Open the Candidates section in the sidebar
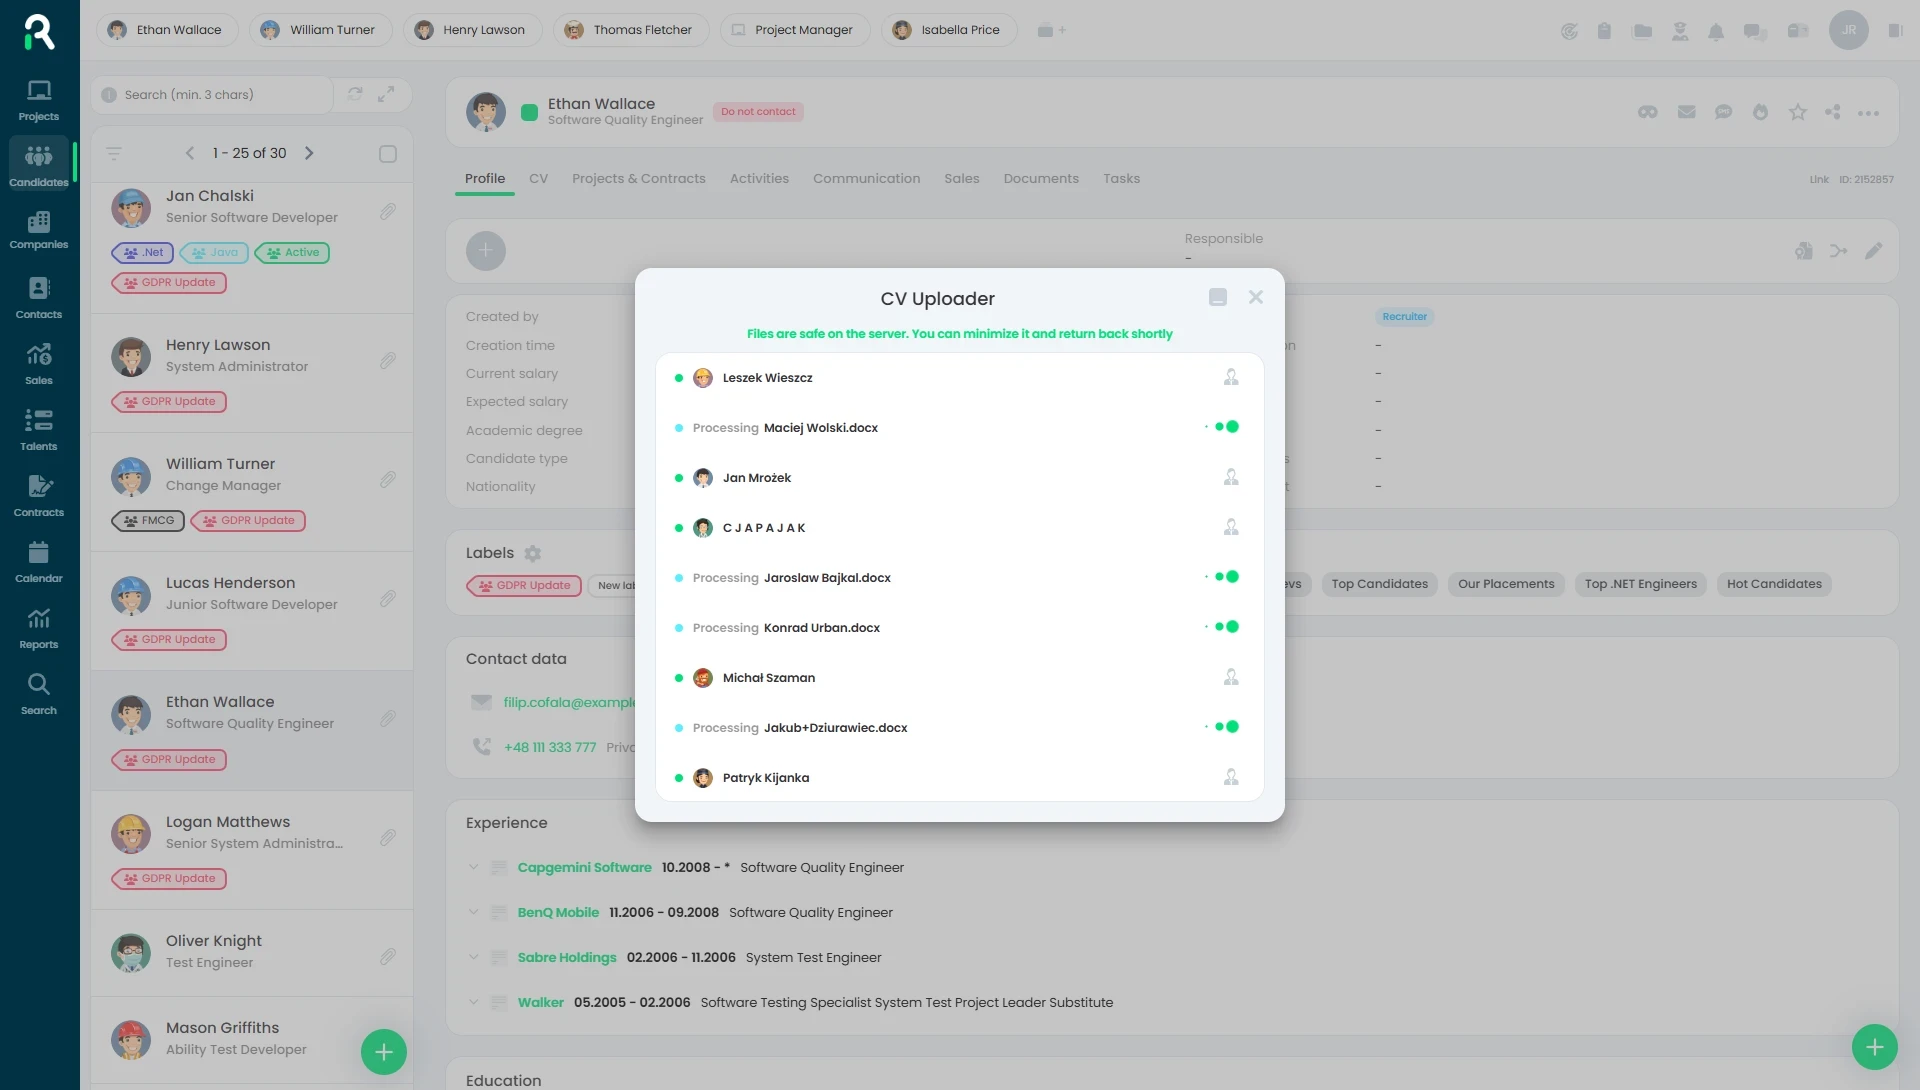 tap(38, 162)
